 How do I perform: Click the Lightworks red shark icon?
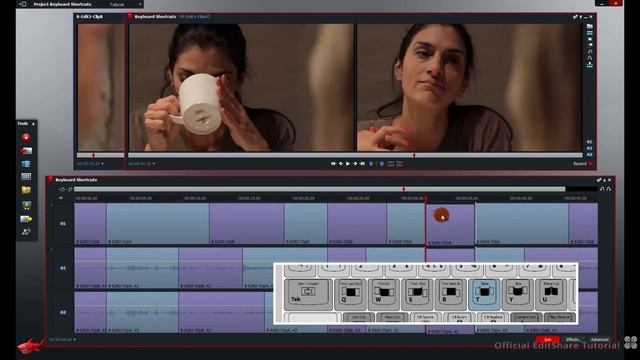(30, 346)
